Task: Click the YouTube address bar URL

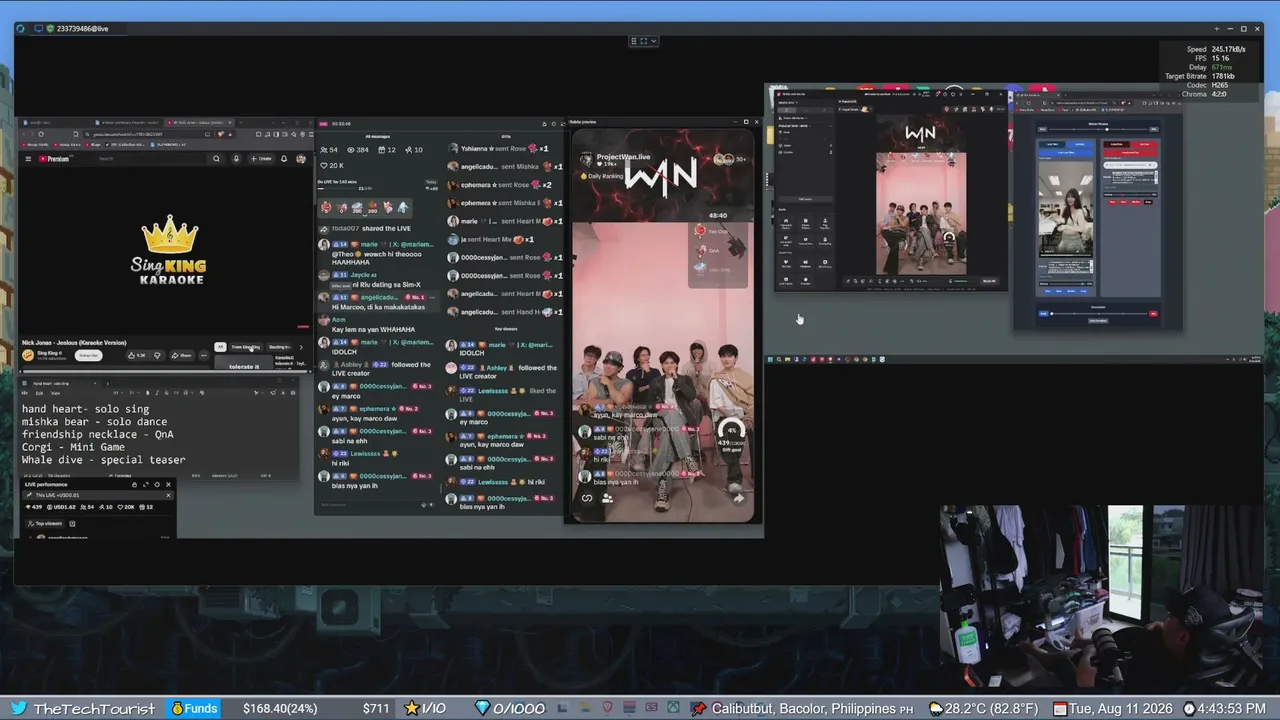Action: (x=127, y=134)
